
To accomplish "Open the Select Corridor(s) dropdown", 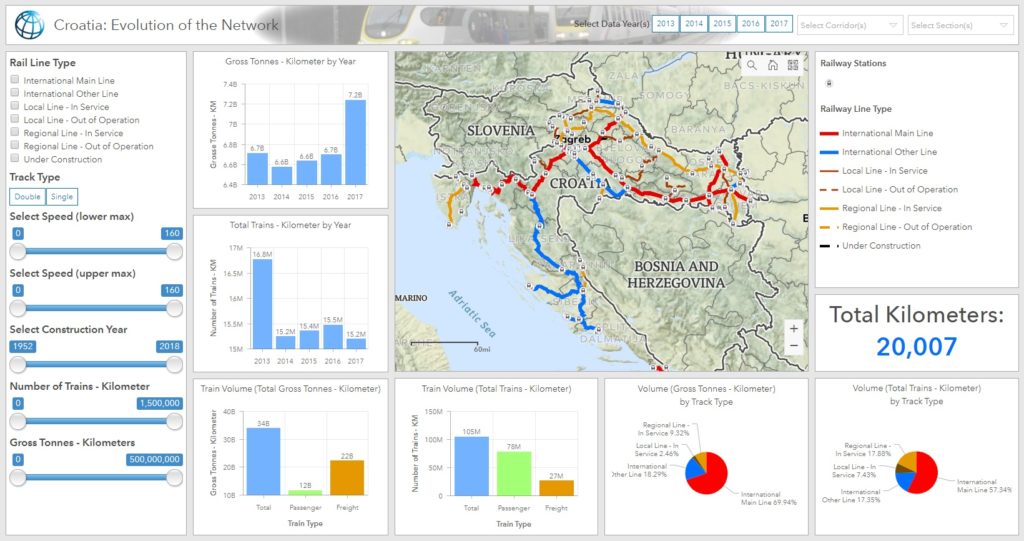I will coord(850,25).
